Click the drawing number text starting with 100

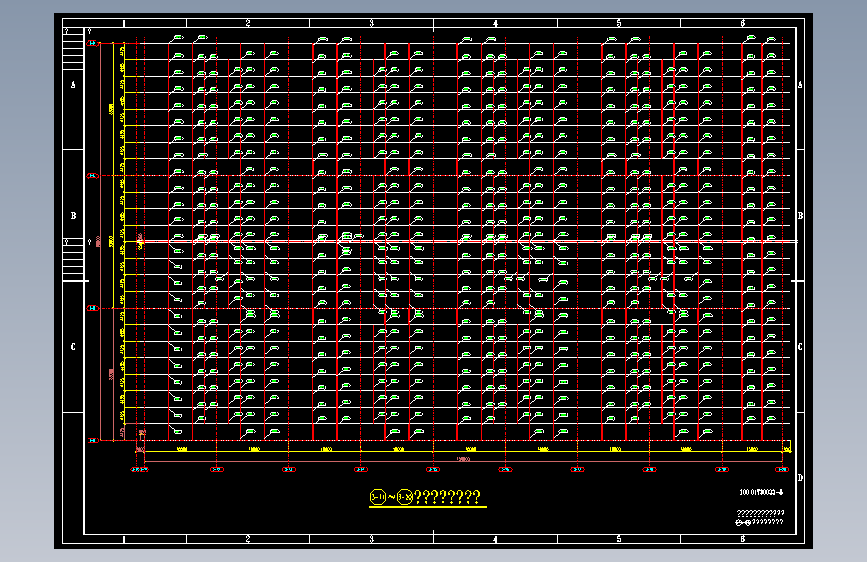click(x=761, y=492)
